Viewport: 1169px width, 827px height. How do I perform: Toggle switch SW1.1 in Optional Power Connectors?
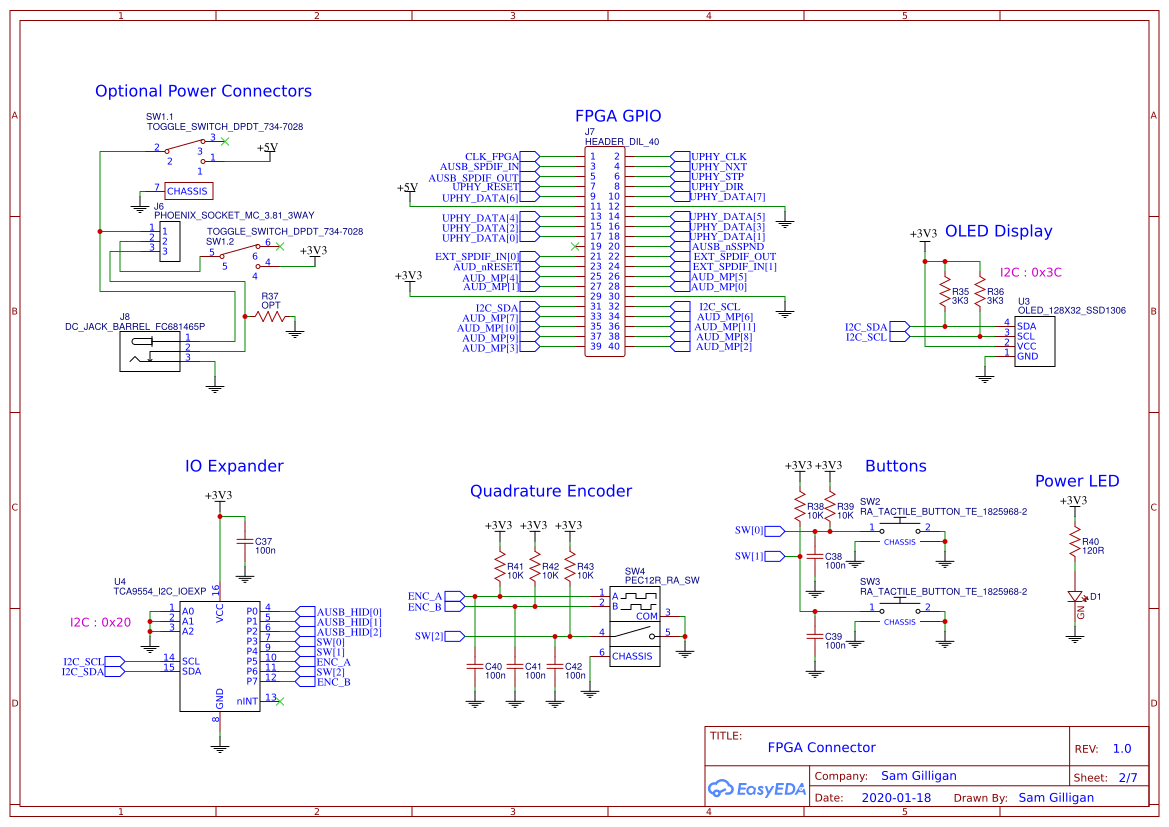tap(190, 147)
